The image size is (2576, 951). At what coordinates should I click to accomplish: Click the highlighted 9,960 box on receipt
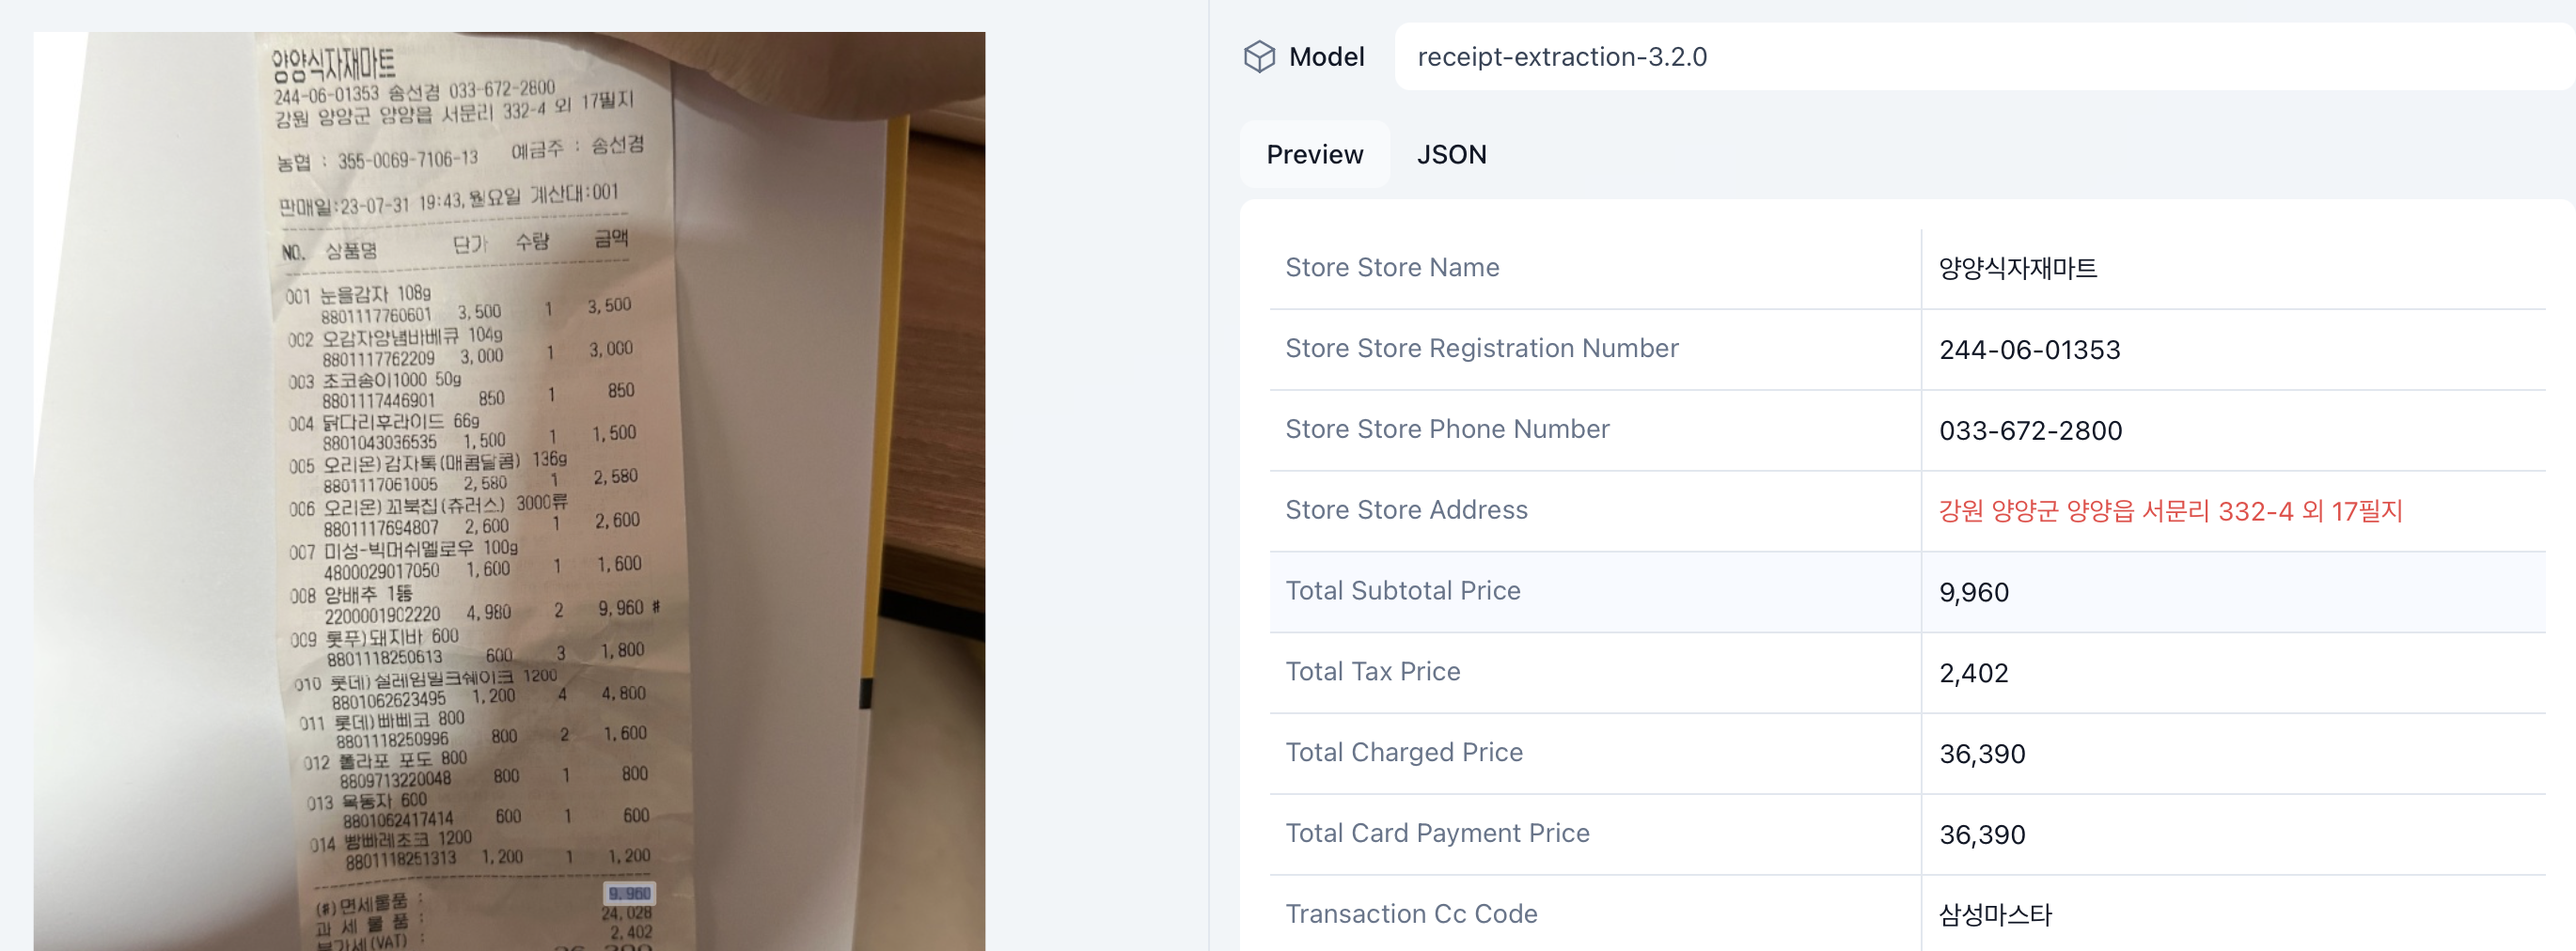[629, 893]
